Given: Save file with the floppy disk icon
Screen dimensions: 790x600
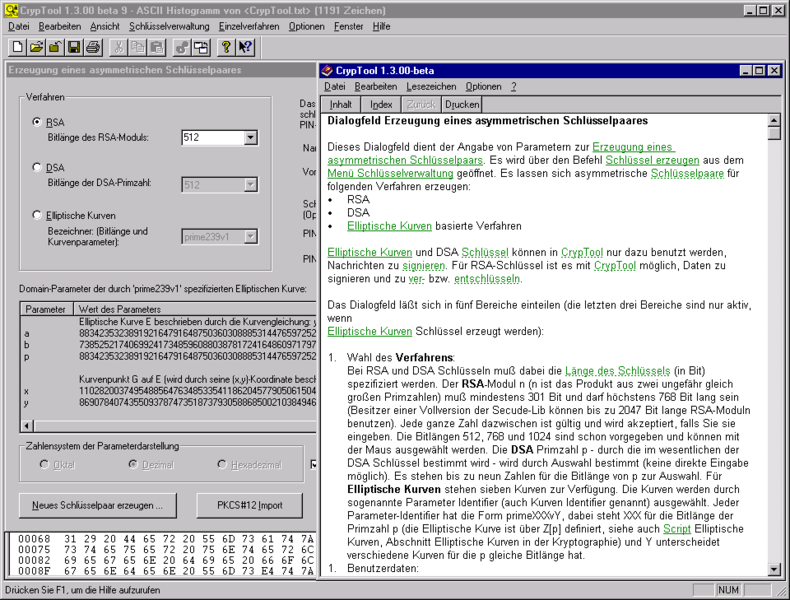Looking at the screenshot, I should pyautogui.click(x=74, y=47).
